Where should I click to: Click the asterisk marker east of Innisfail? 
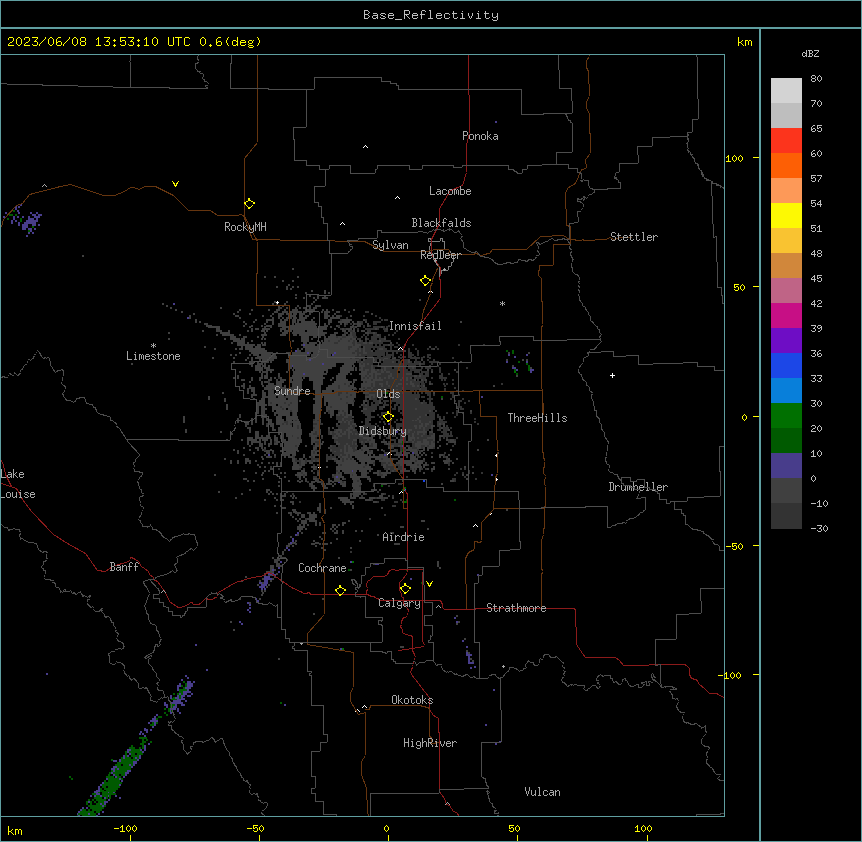[502, 303]
